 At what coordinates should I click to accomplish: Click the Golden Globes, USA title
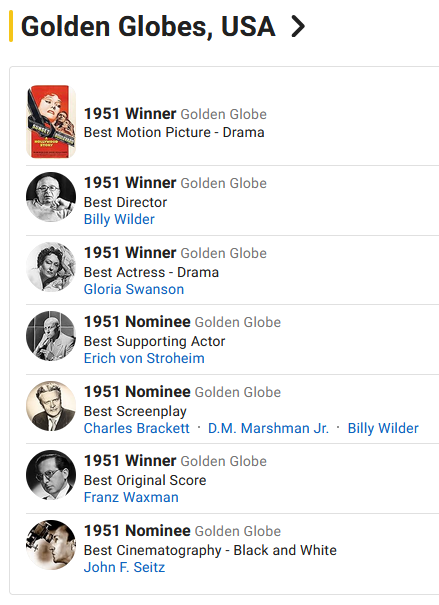(x=148, y=26)
